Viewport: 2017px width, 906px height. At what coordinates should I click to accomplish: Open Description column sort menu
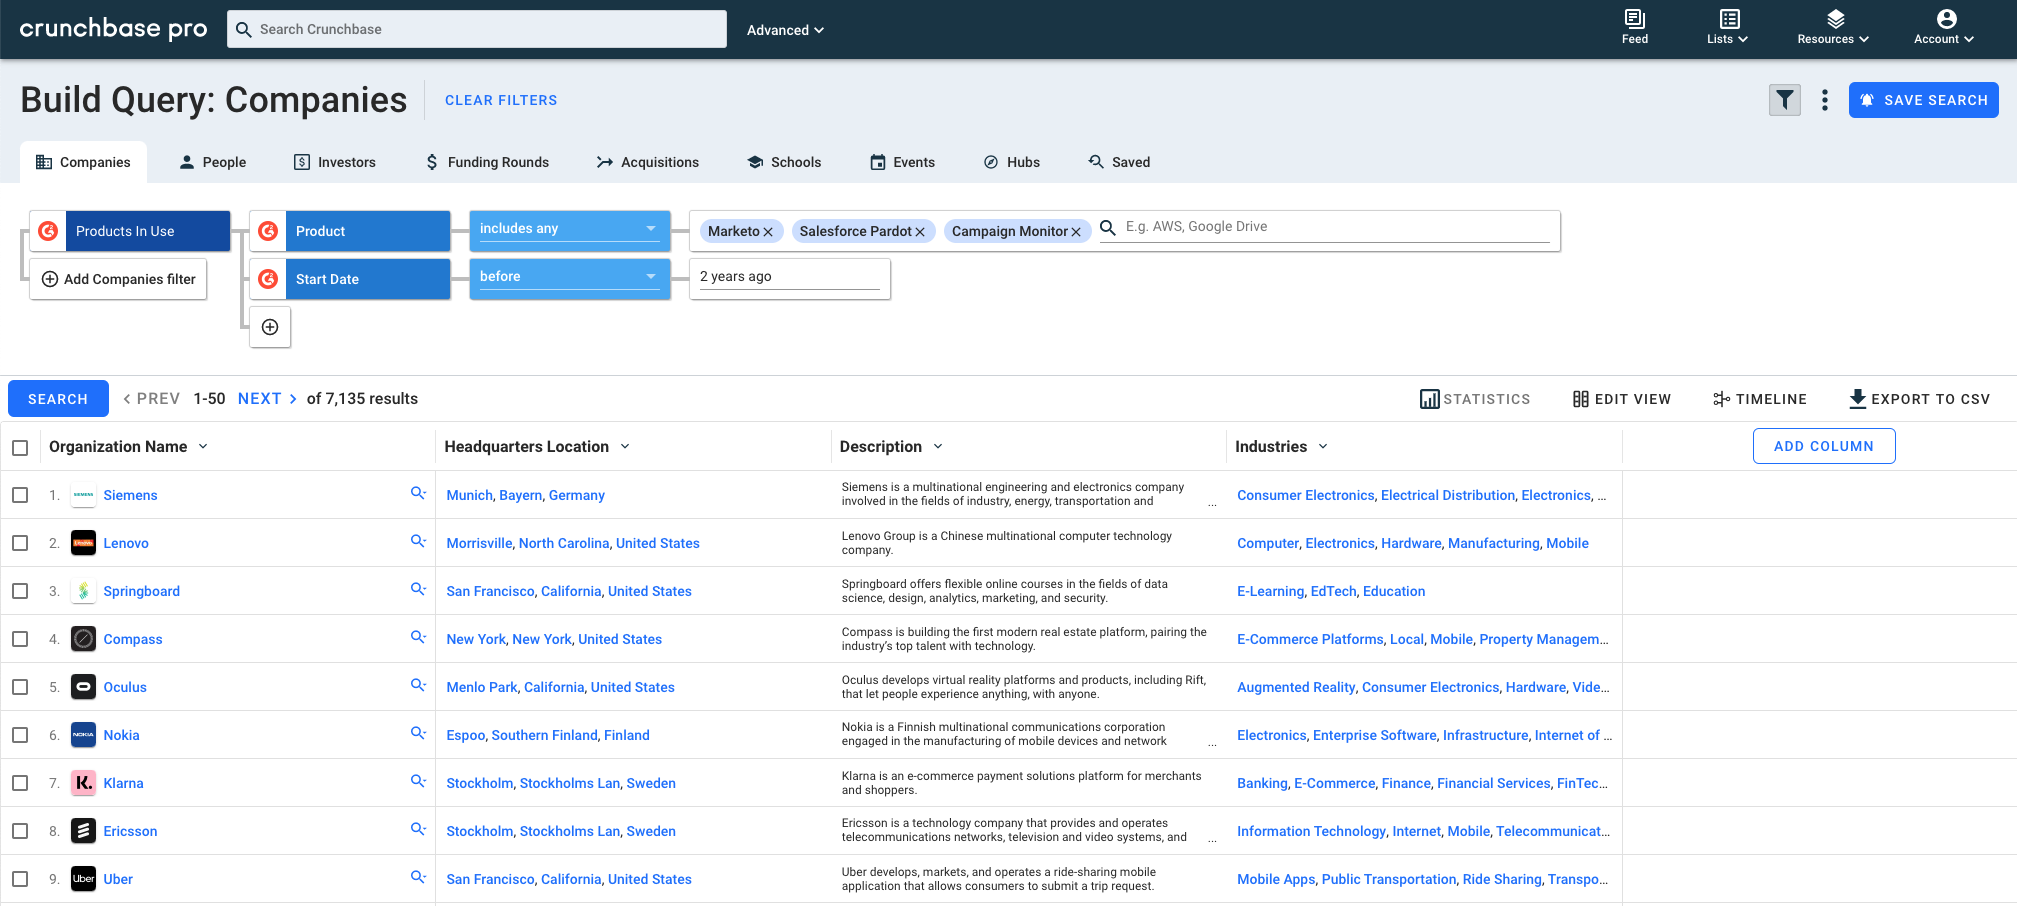[x=938, y=446]
